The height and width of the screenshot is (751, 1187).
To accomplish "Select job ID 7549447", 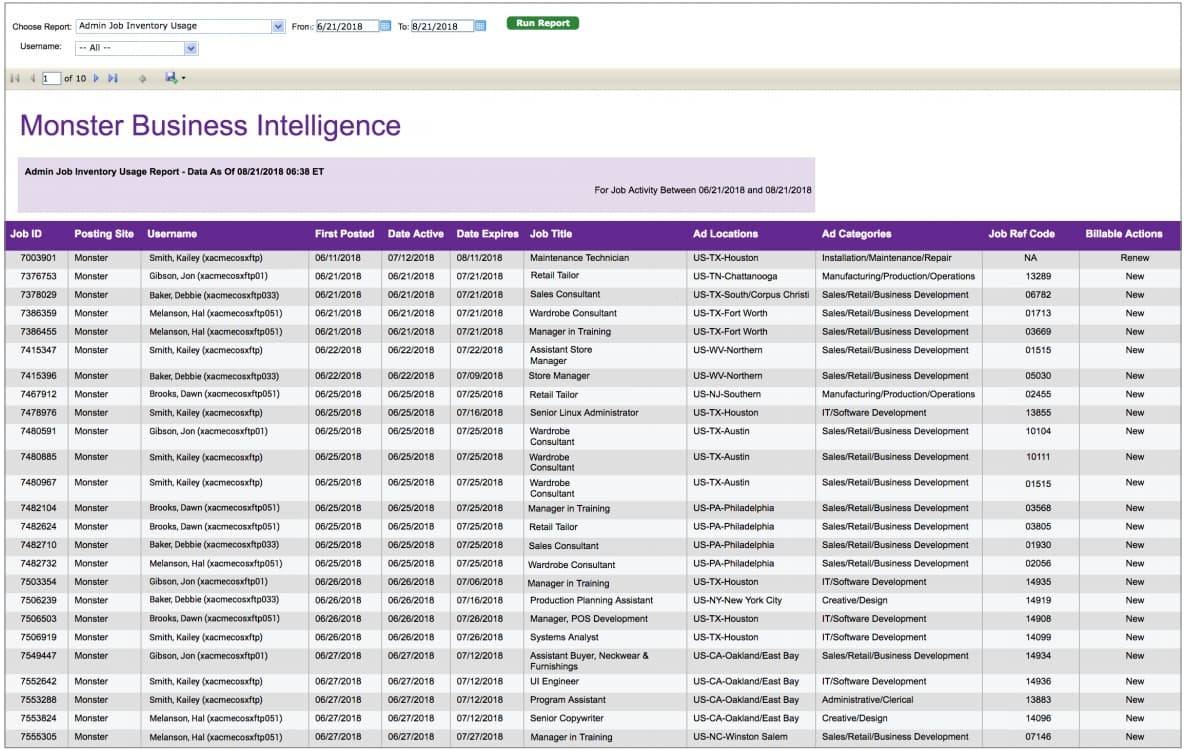I will (38, 656).
